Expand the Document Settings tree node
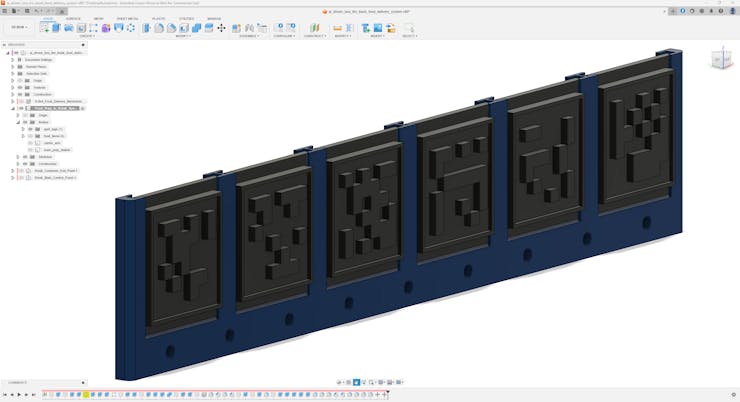 click(13, 59)
